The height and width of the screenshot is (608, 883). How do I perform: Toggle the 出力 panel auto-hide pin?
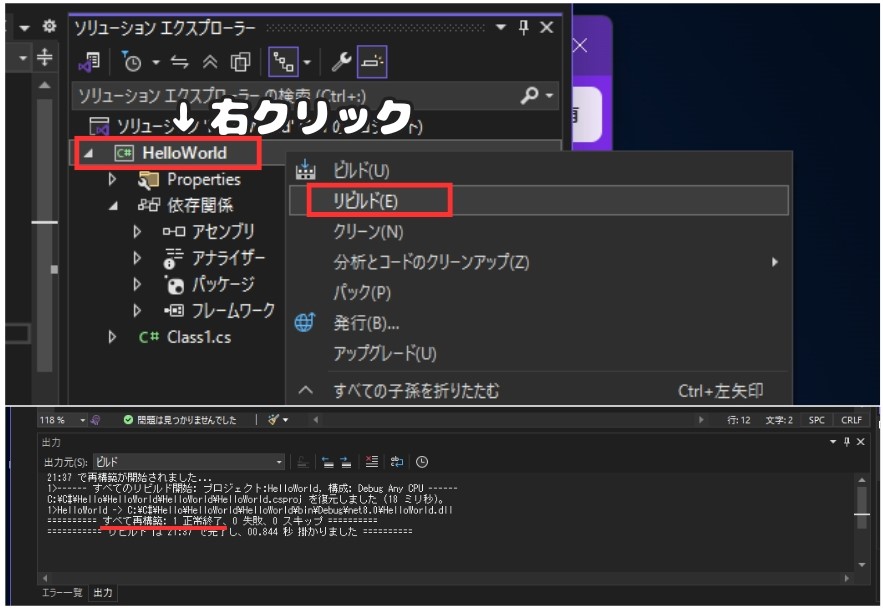tap(846, 442)
